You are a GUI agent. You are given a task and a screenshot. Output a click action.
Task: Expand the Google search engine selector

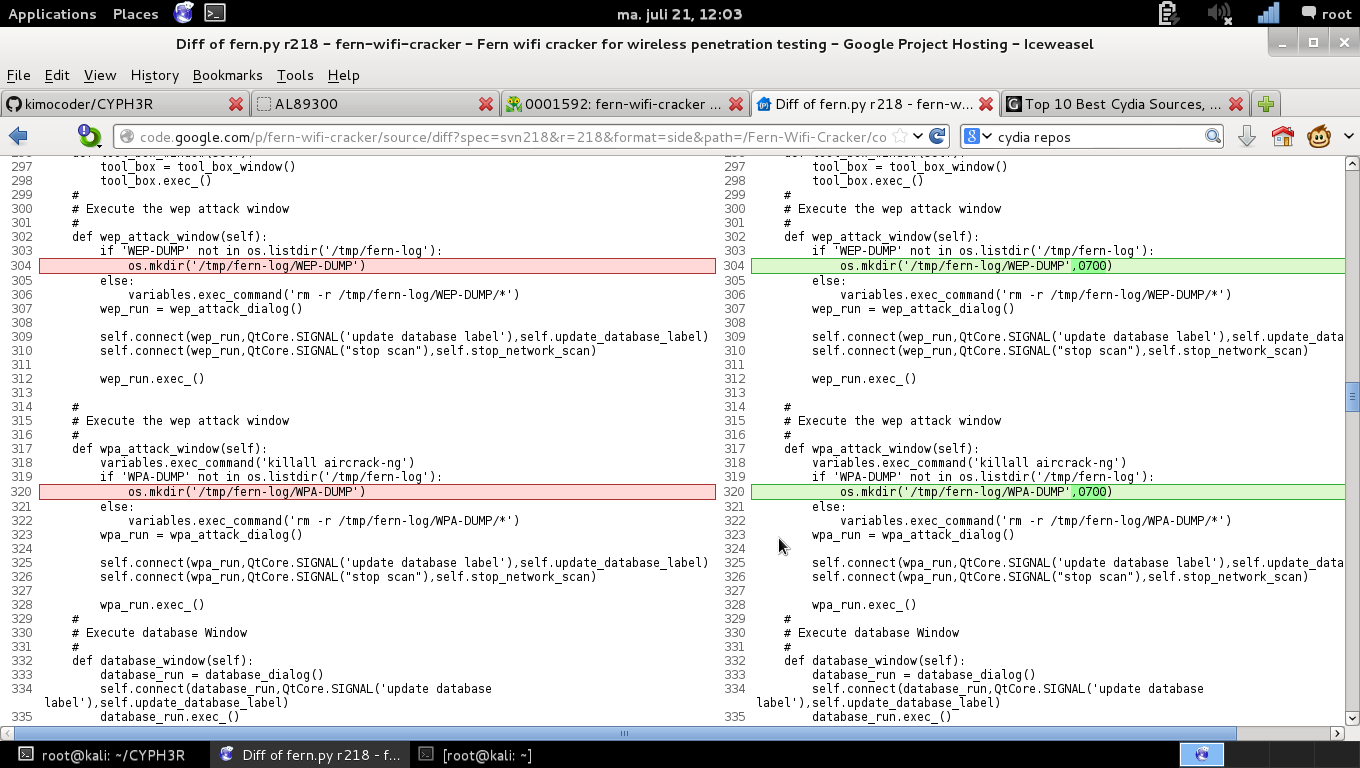(x=977, y=137)
